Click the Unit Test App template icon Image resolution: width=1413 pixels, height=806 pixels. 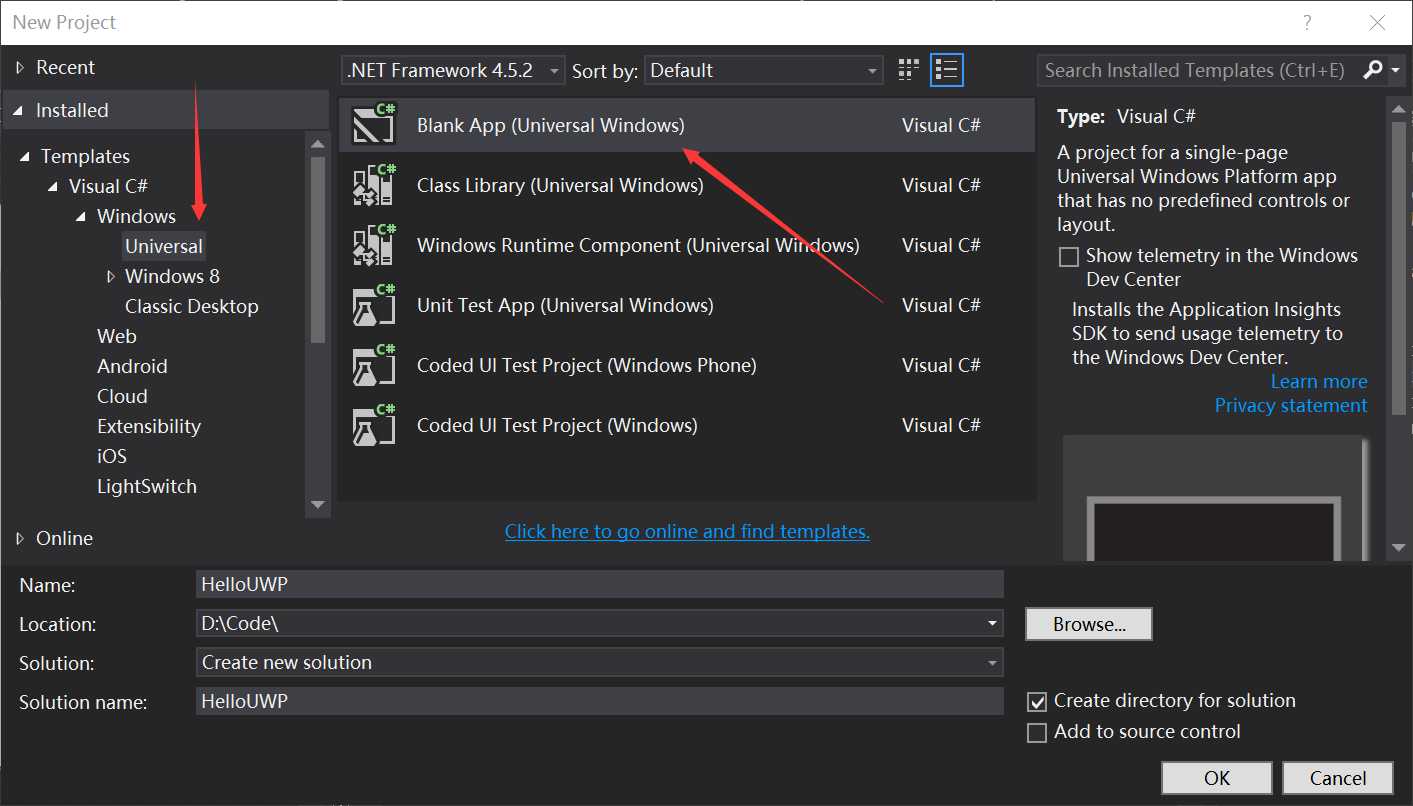(x=375, y=305)
